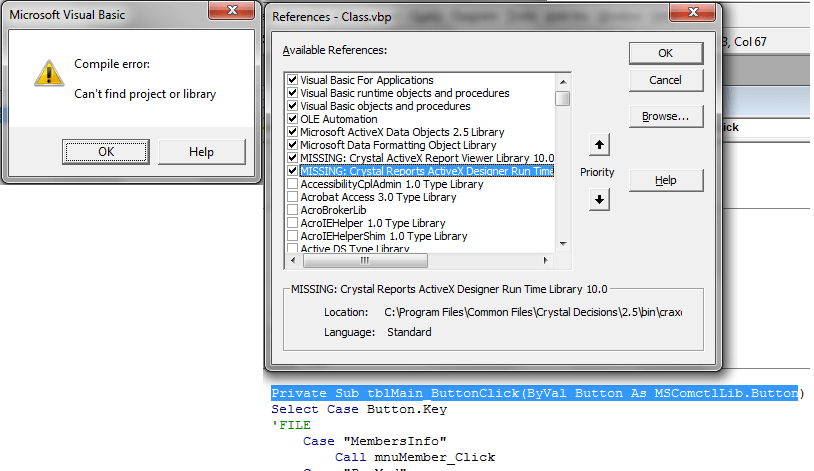Click the 'FILE comment line in code

point(291,425)
